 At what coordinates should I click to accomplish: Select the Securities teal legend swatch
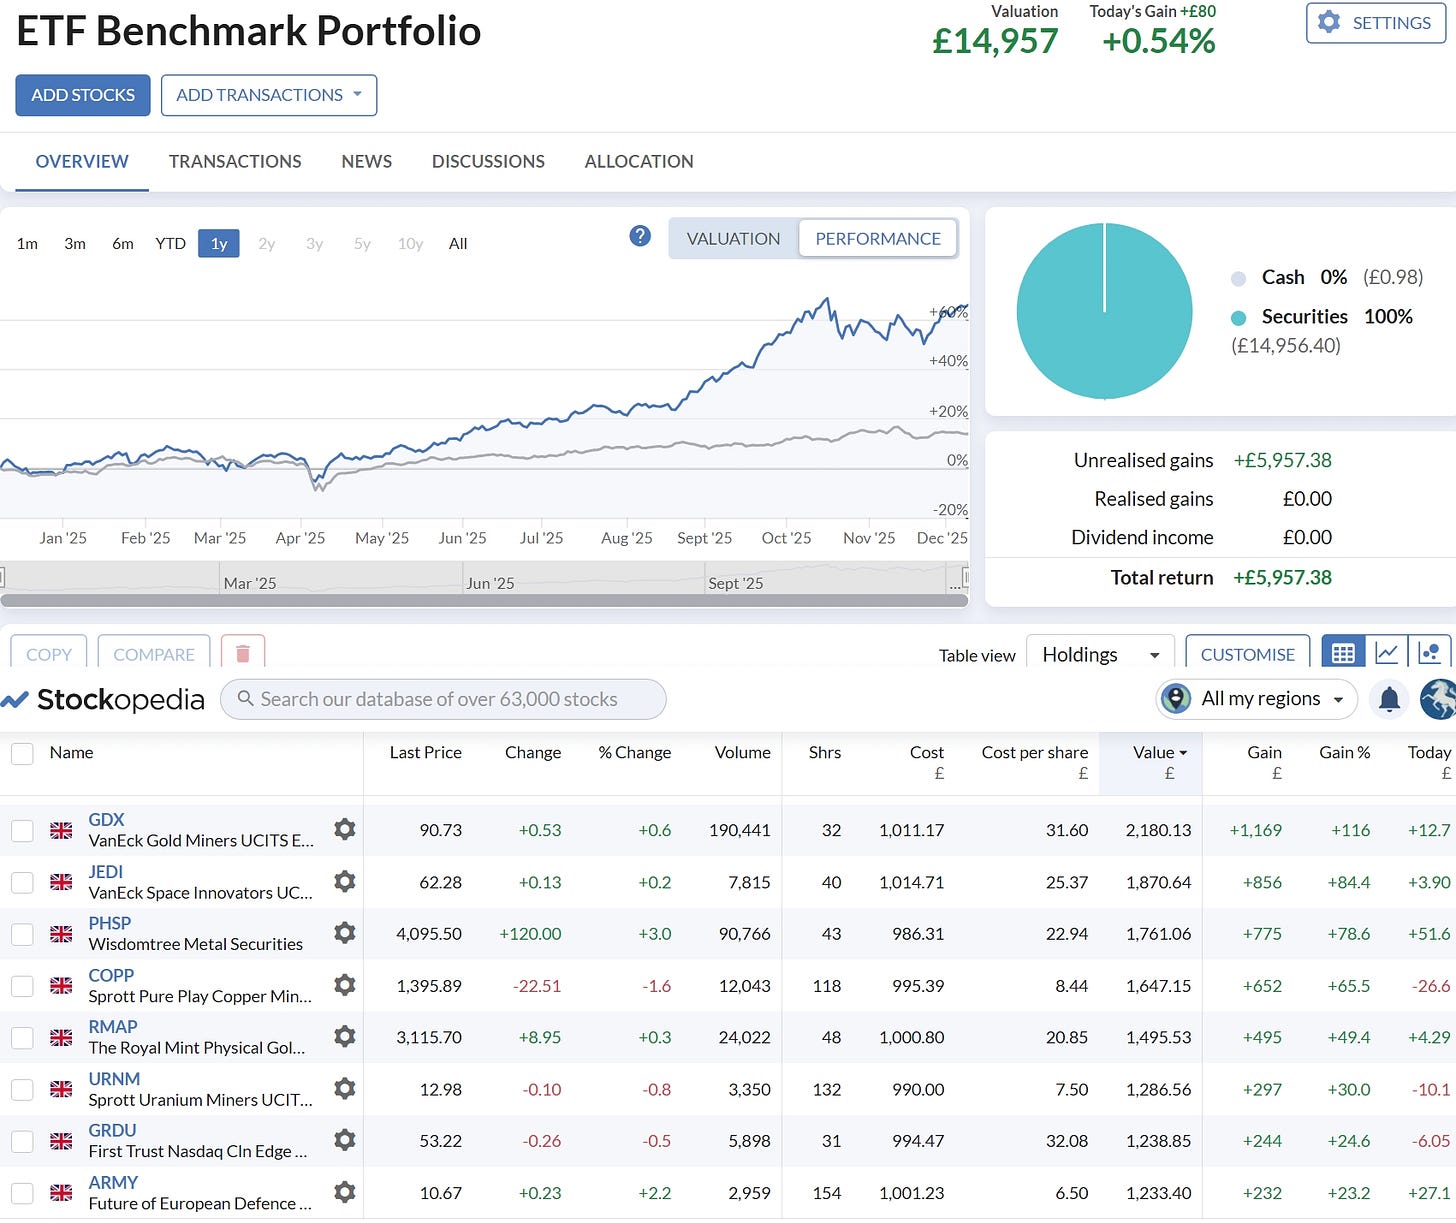tap(1238, 317)
